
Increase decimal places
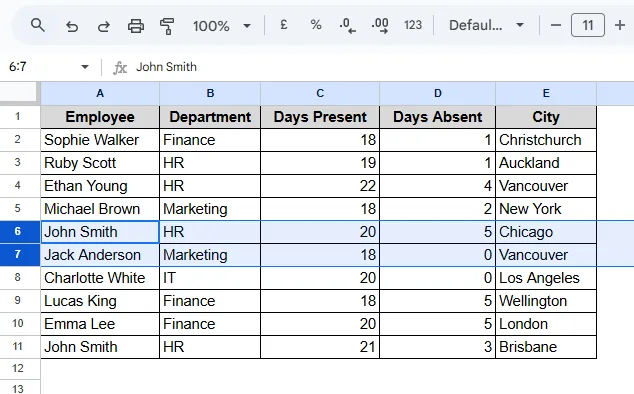coord(380,25)
